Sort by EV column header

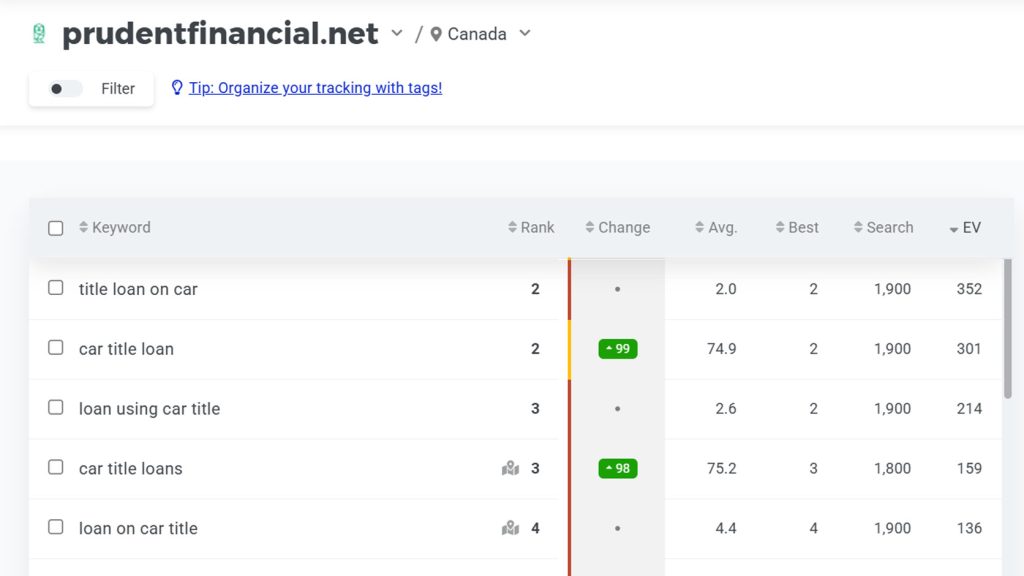[965, 227]
